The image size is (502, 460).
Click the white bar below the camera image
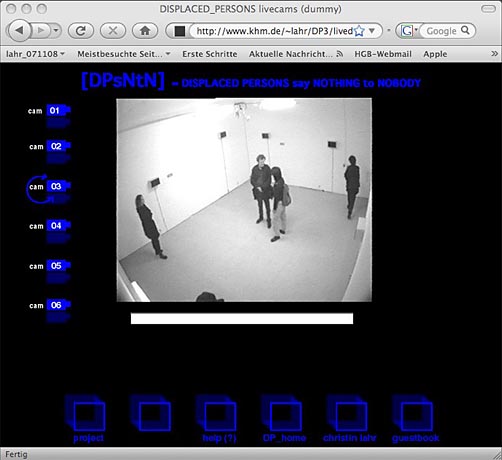click(242, 318)
